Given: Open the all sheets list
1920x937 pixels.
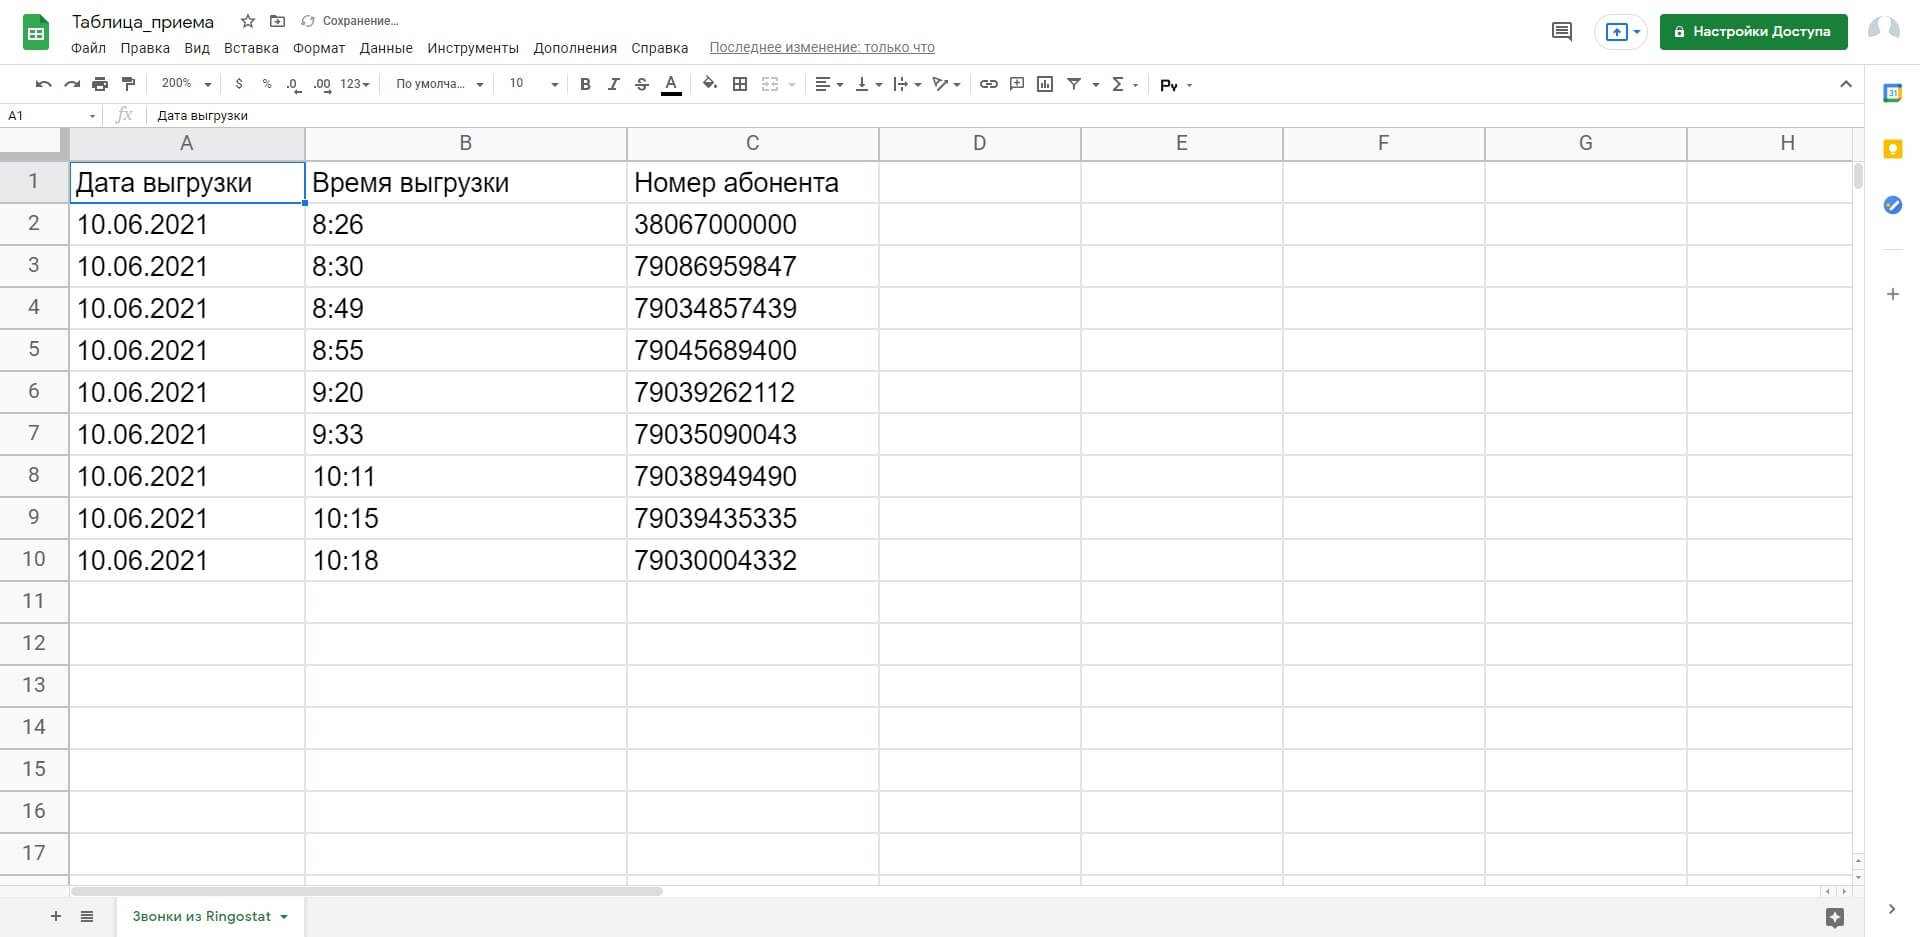Looking at the screenshot, I should (87, 916).
